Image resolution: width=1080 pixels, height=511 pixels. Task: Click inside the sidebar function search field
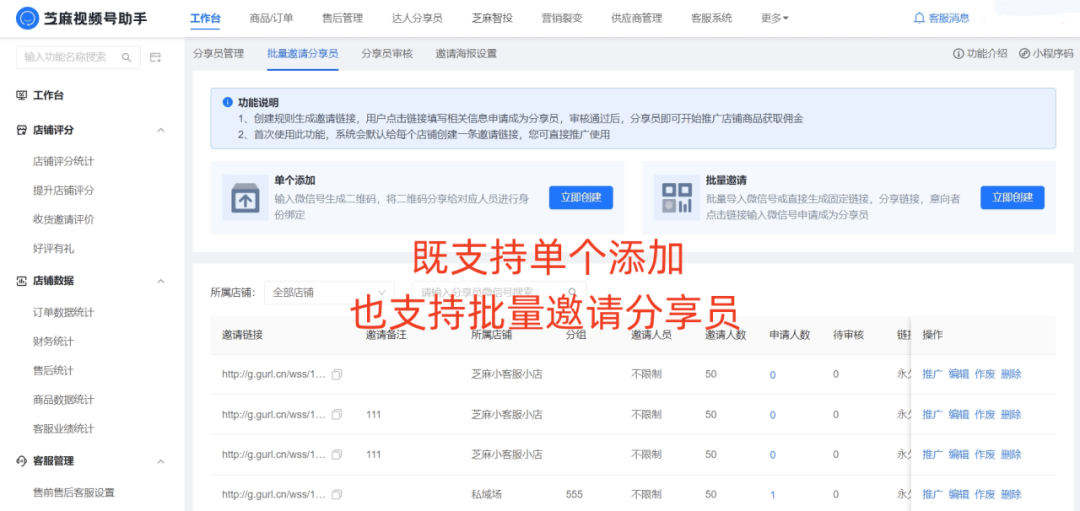[x=66, y=58]
